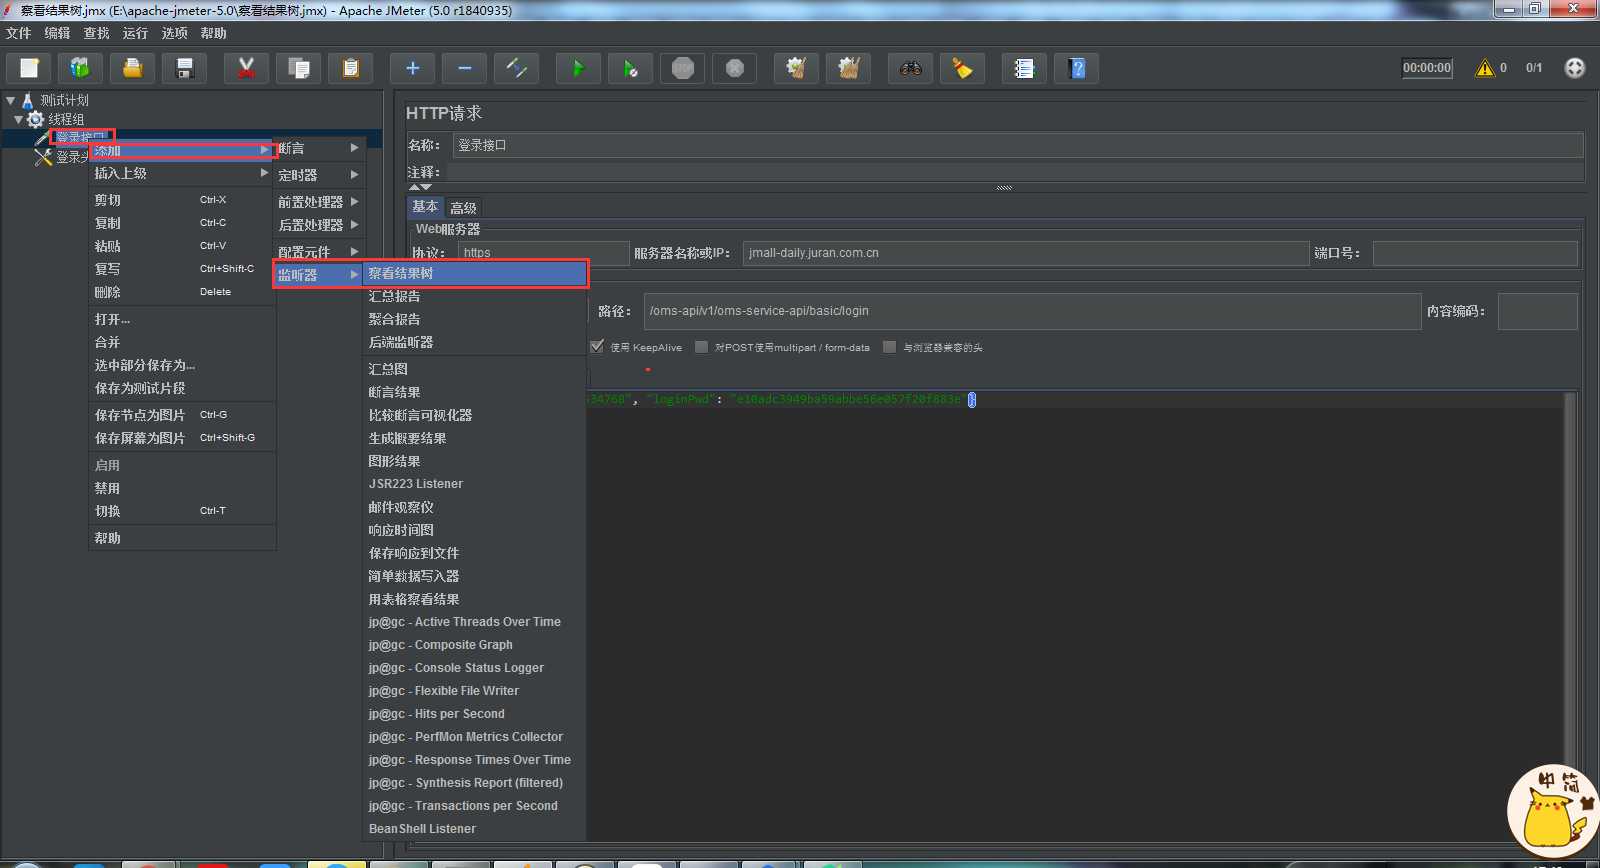Click 删除 in context menu
This screenshot has height=868, width=1600.
pyautogui.click(x=182, y=292)
